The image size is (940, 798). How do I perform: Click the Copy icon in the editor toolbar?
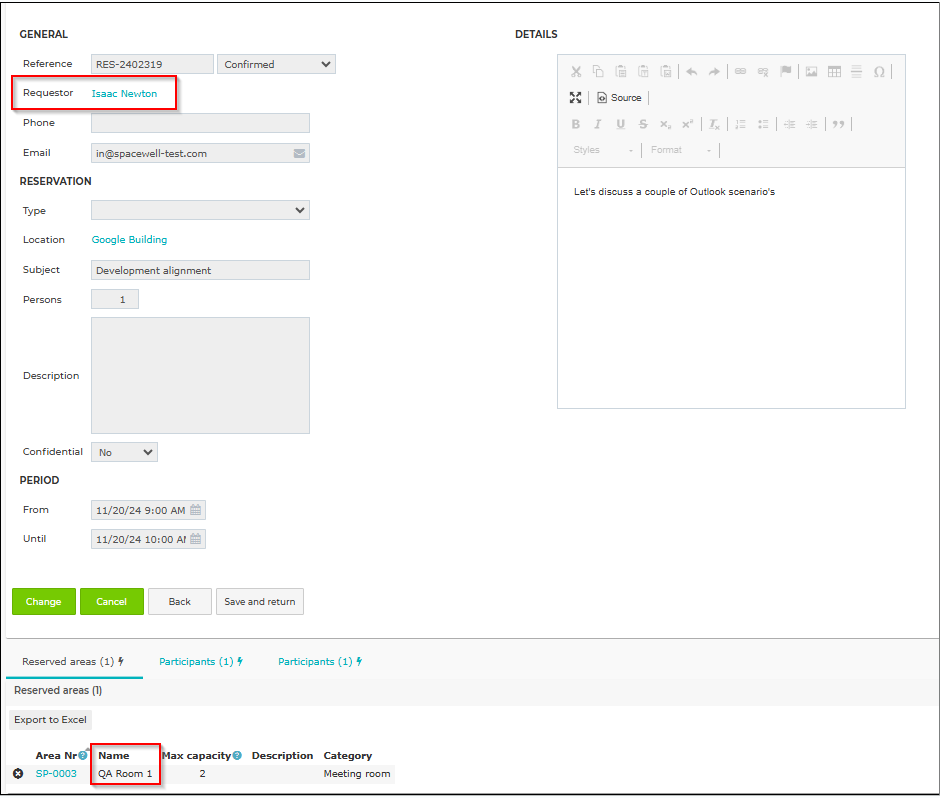click(x=598, y=71)
